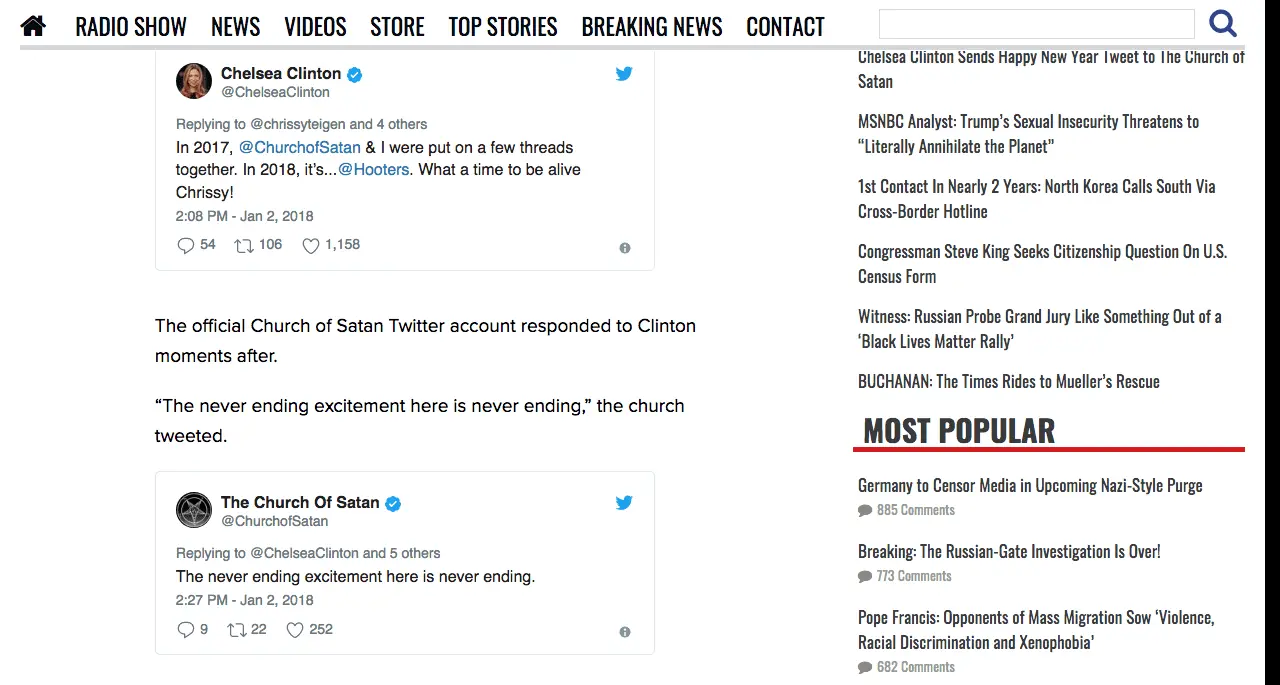Read 'Germany to Censor Media' article
Viewport: 1280px width, 685px height.
tap(1030, 486)
